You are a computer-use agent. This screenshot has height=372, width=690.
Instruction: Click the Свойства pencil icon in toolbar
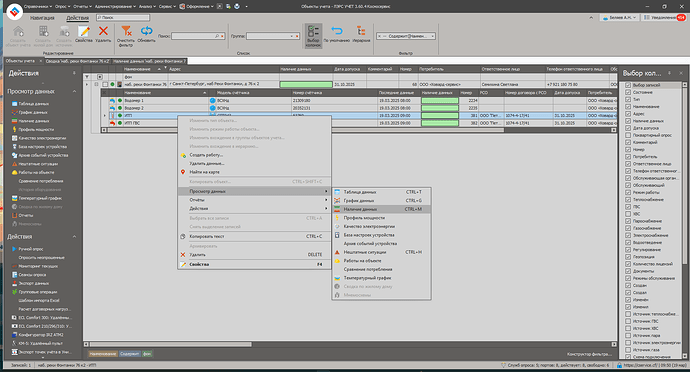click(84, 31)
